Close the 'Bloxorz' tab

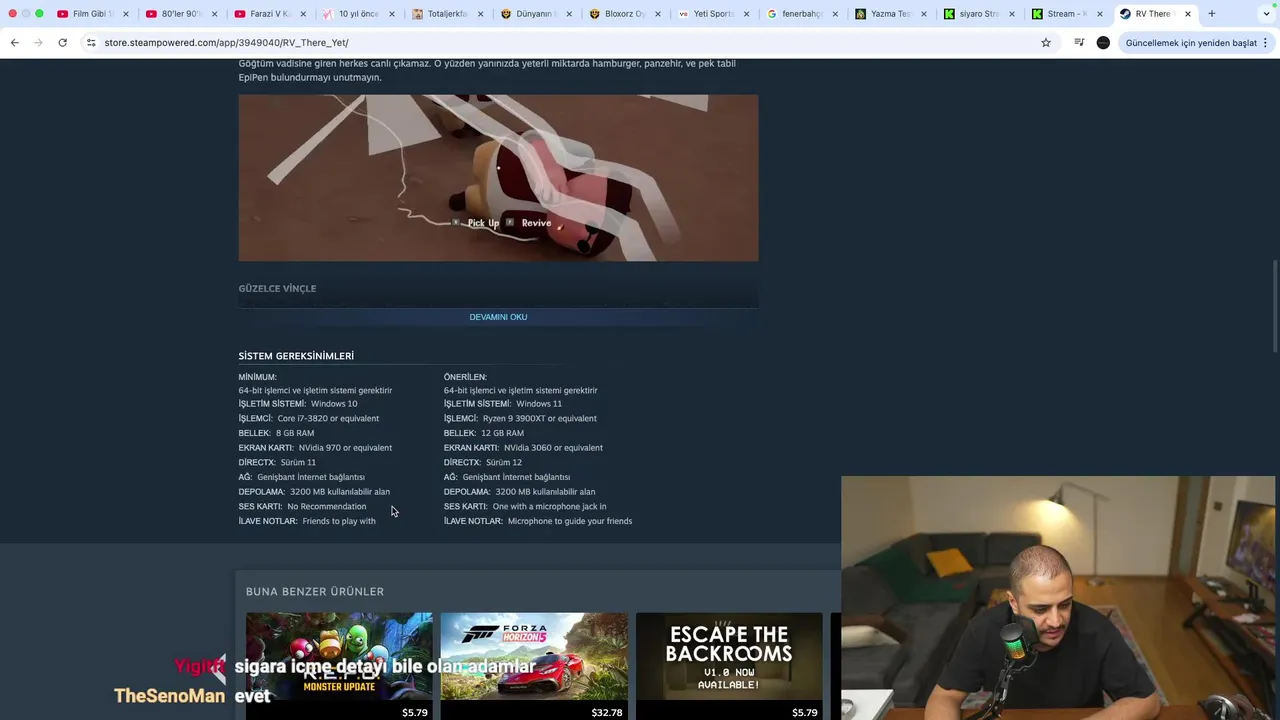(x=657, y=14)
